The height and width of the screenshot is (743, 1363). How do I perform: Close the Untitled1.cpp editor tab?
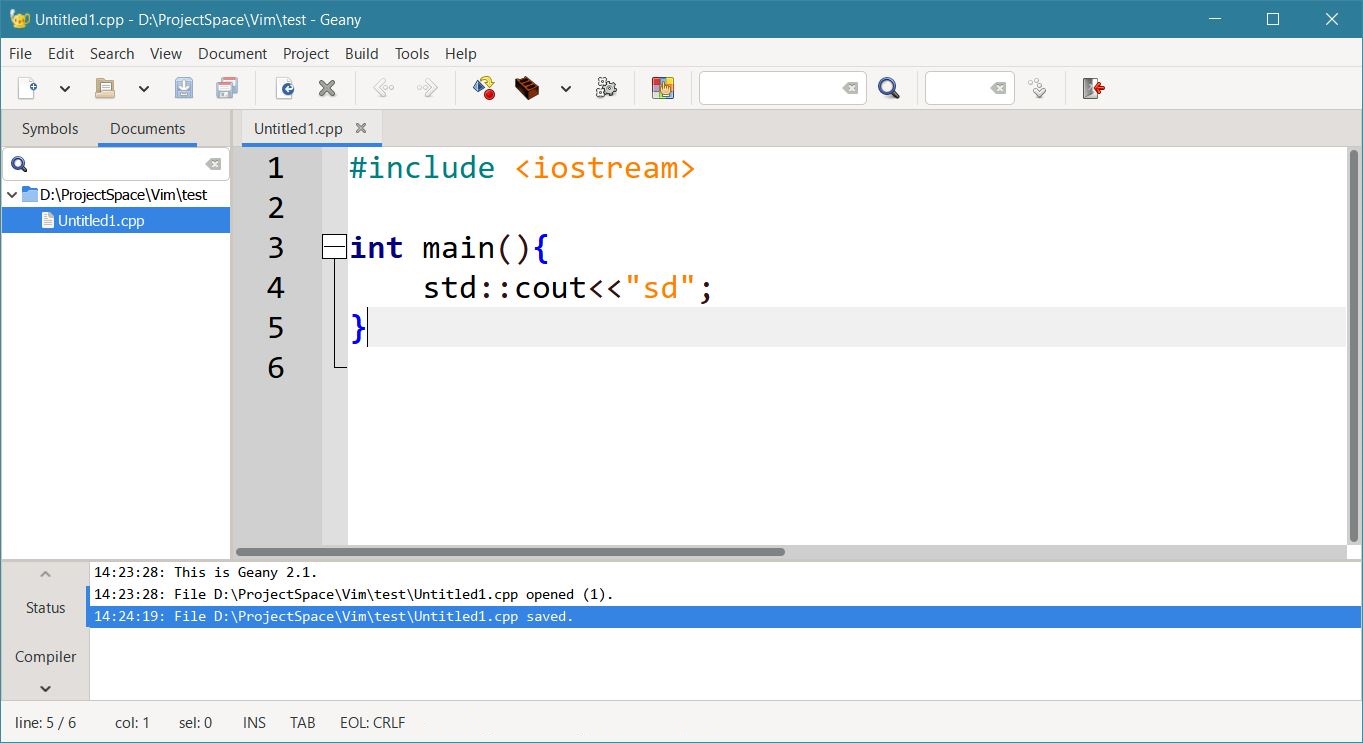point(361,128)
